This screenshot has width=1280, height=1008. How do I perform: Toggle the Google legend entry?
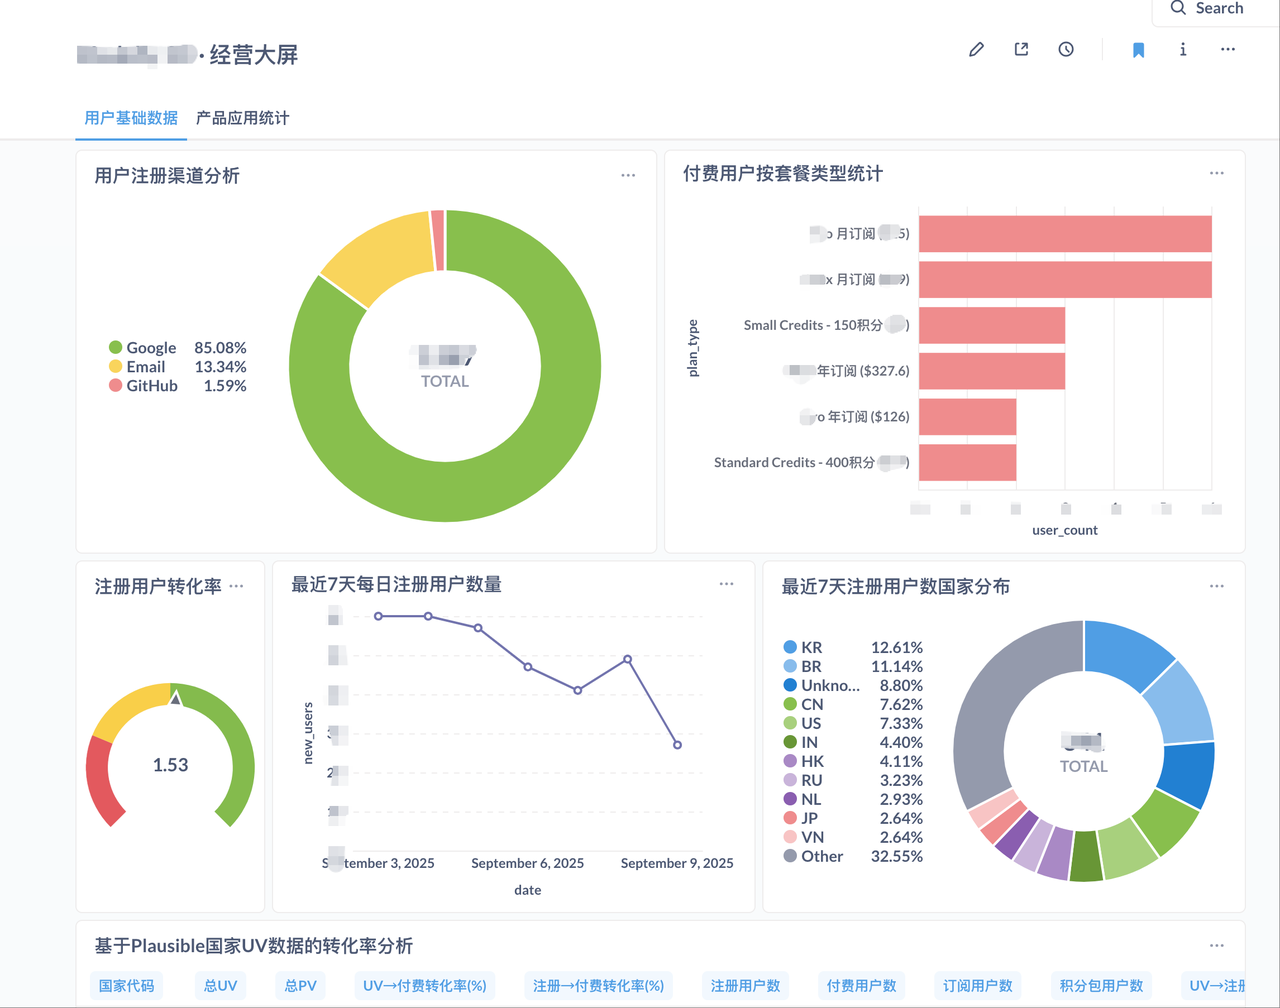[143, 348]
